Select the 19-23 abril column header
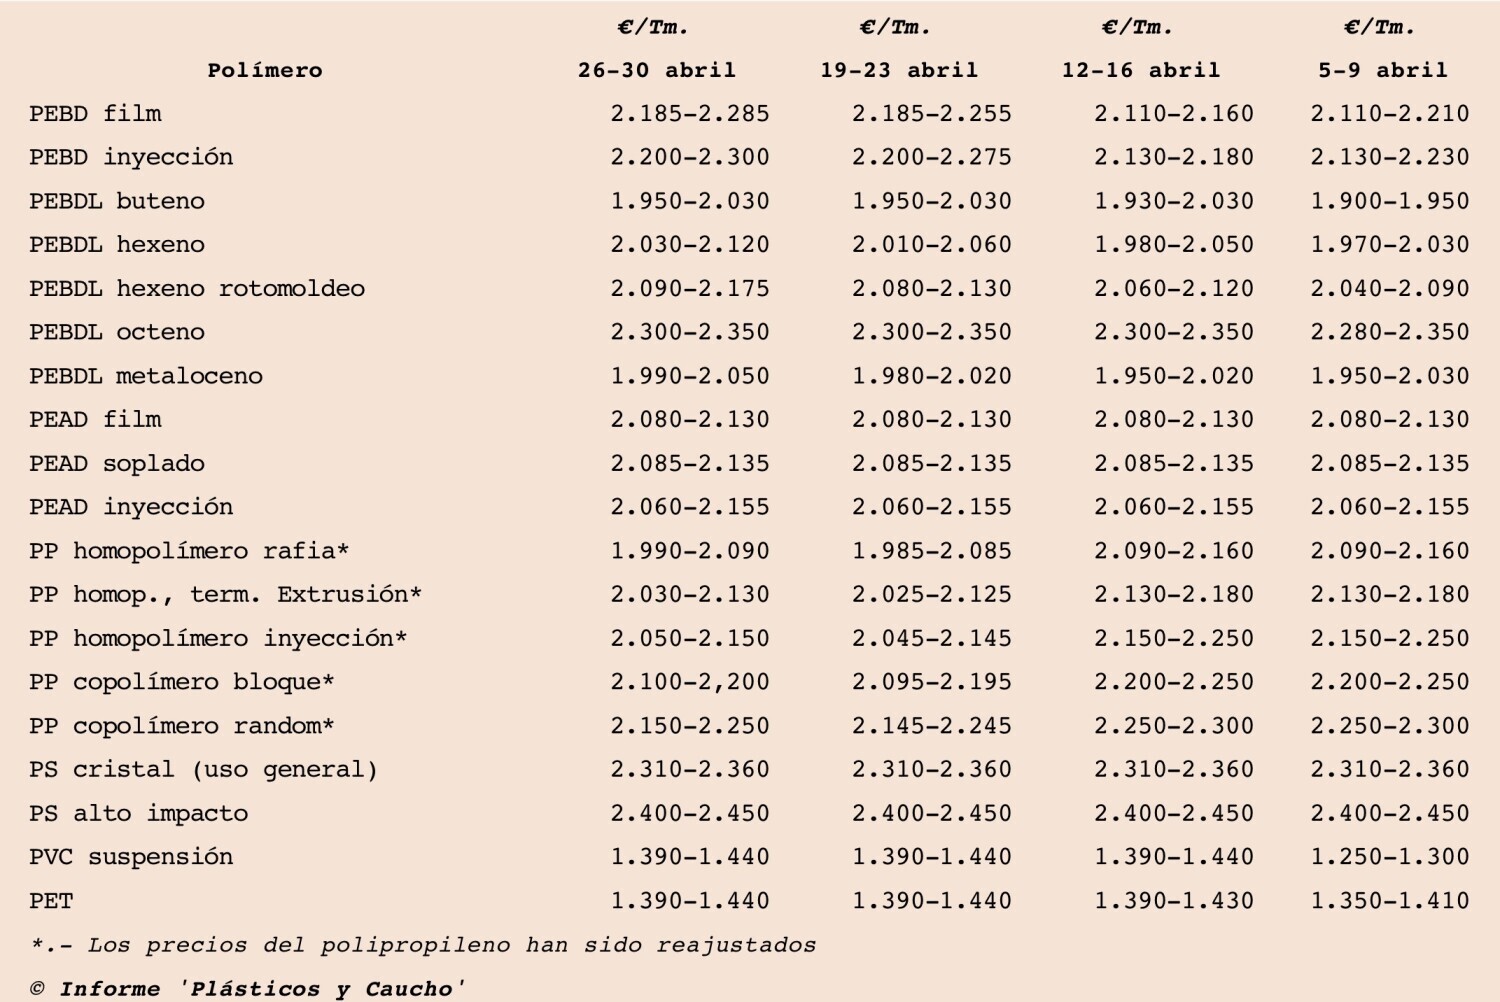 (x=899, y=70)
